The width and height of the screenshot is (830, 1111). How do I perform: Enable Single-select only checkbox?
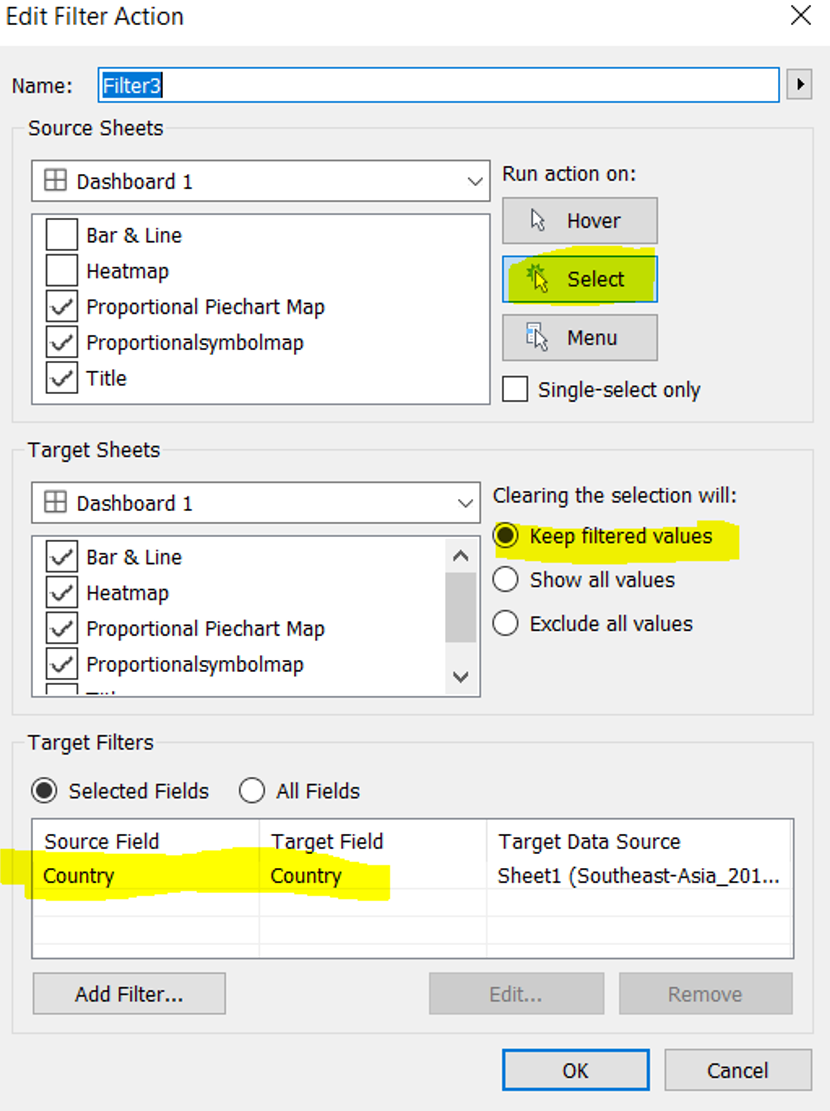coord(516,389)
